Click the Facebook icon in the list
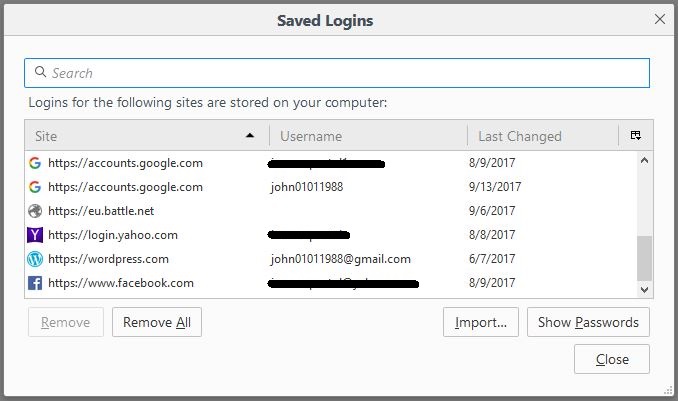678x401 pixels. click(35, 283)
